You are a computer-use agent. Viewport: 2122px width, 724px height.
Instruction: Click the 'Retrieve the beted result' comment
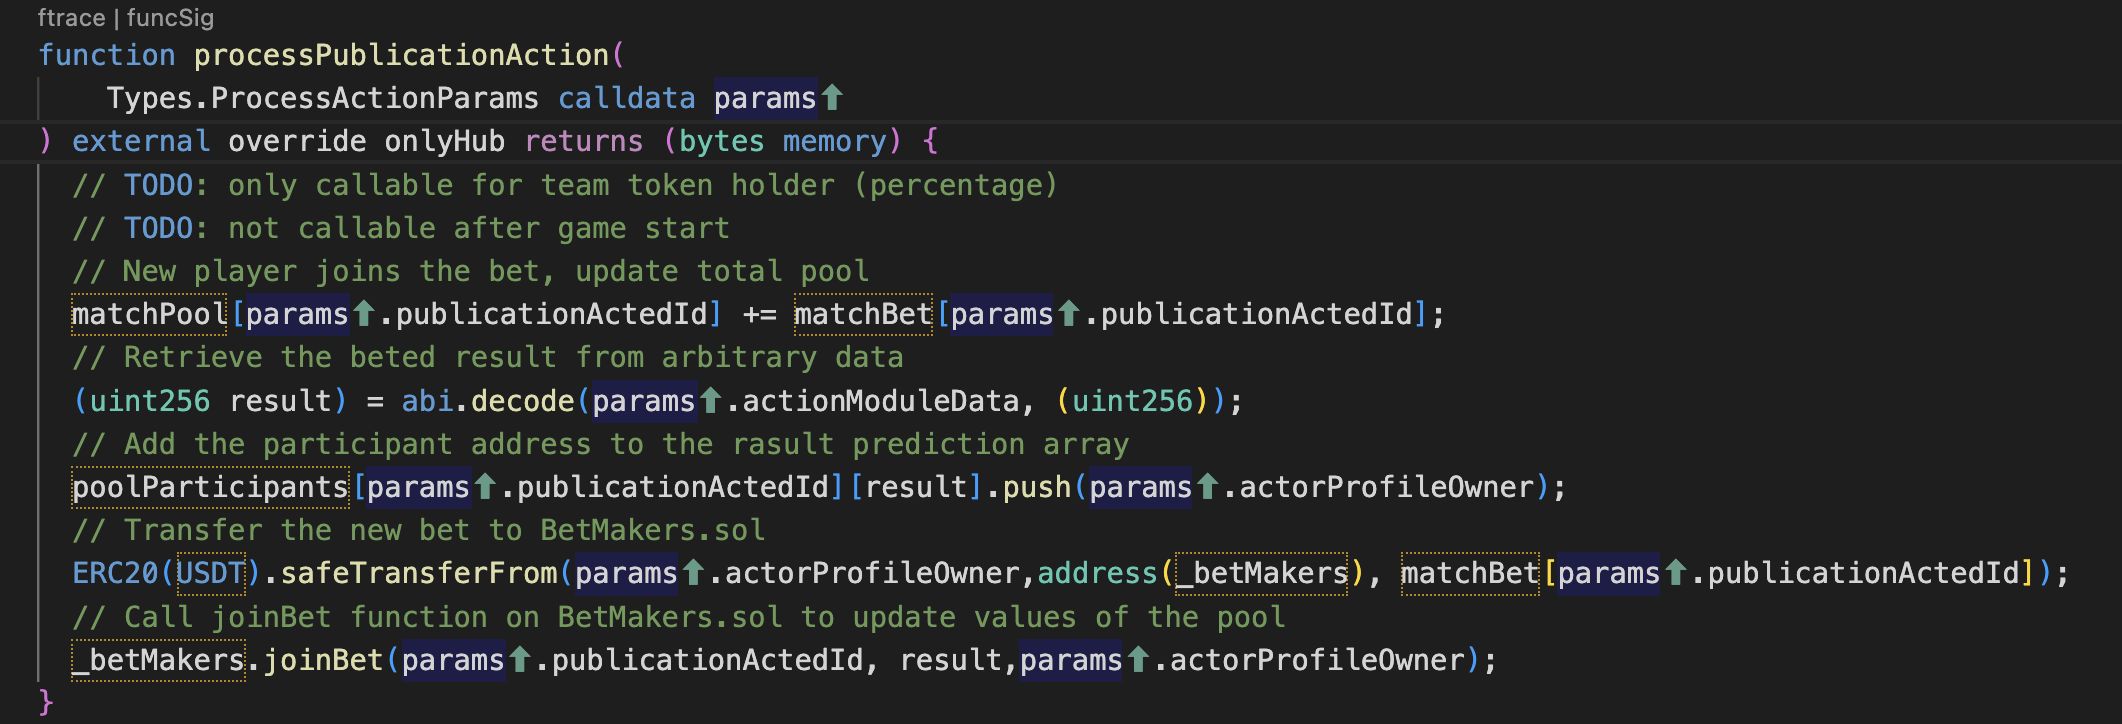487,357
